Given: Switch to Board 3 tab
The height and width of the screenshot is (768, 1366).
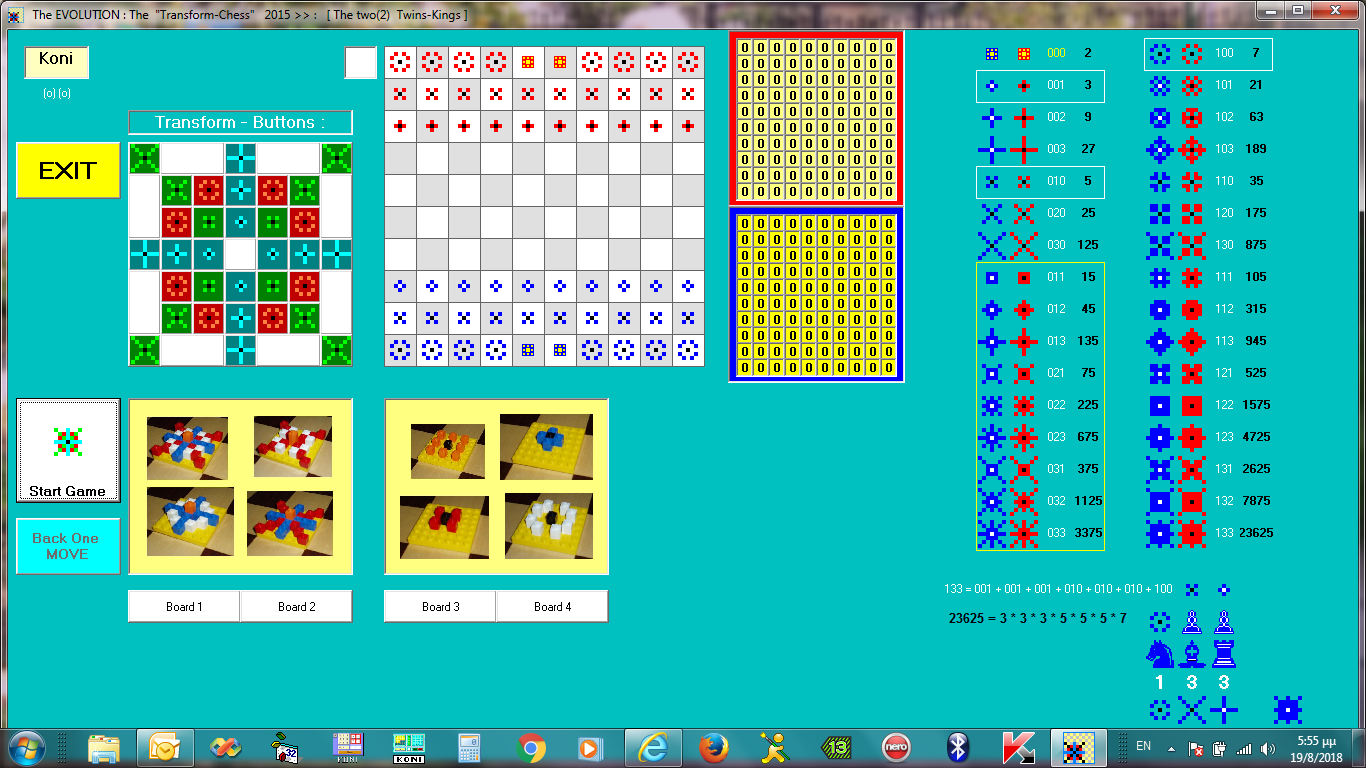Looking at the screenshot, I should pyautogui.click(x=440, y=607).
